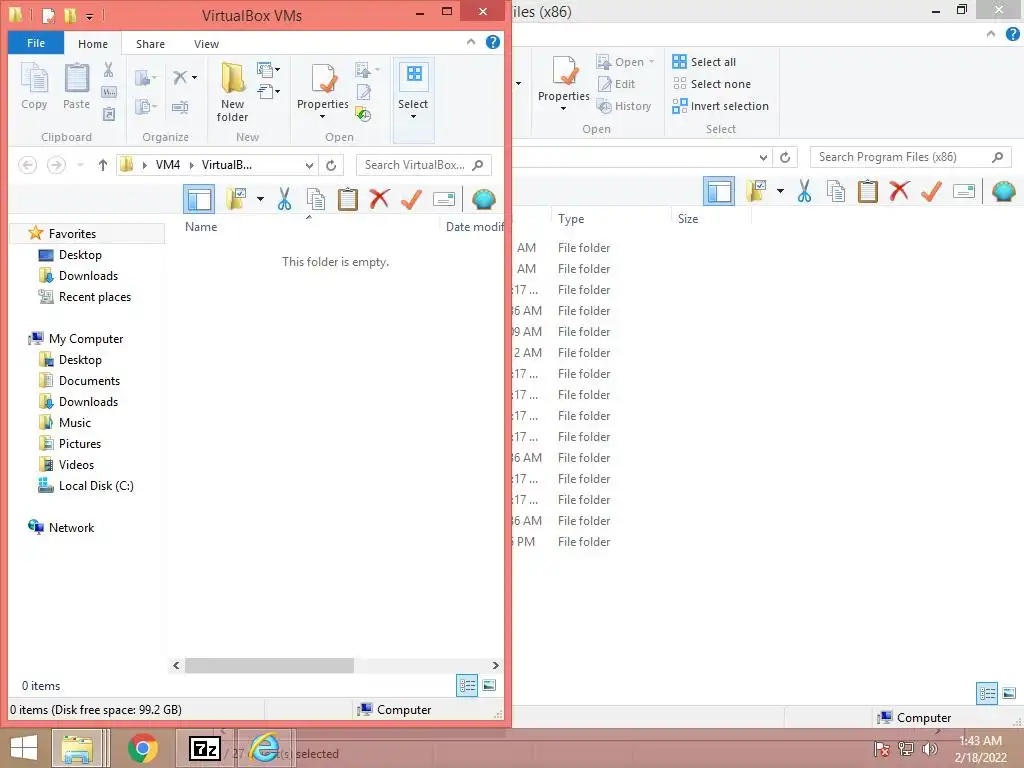Click the seashell settings icon in Program Files toolbar
This screenshot has width=1024, height=768.
click(1004, 191)
